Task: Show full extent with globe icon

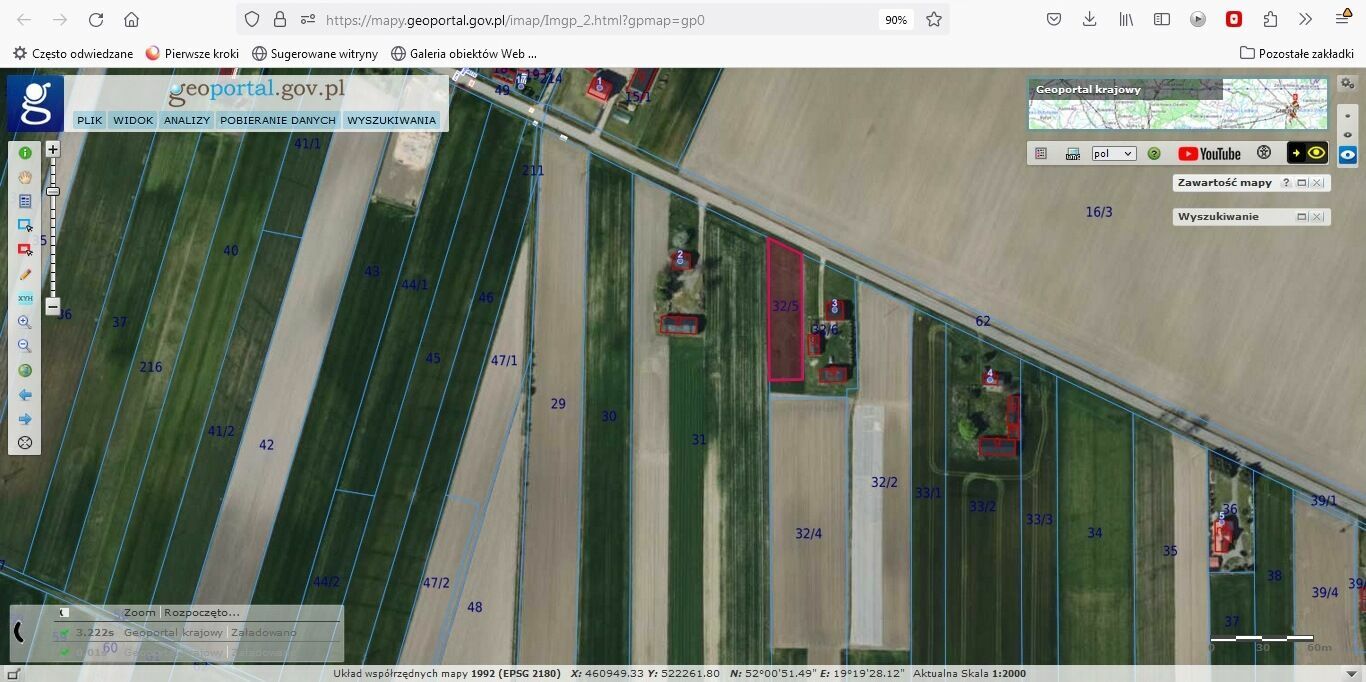Action: (25, 370)
